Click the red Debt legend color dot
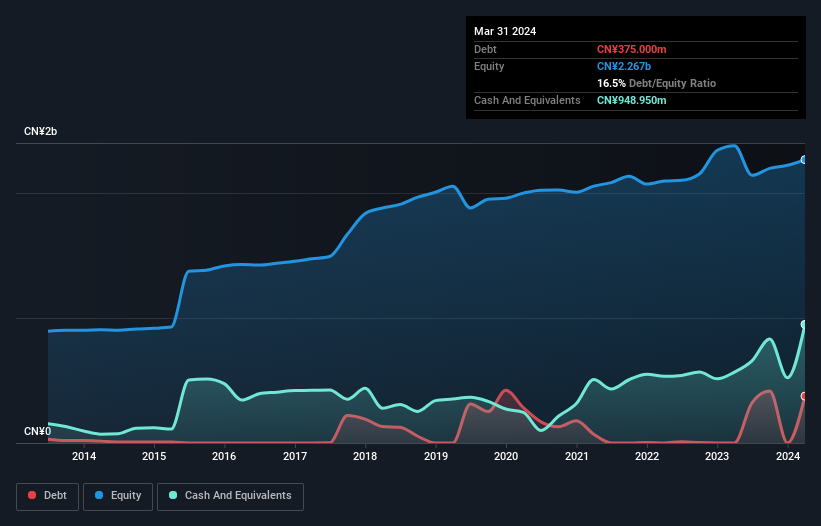Viewport: 821px width, 526px height. tap(33, 496)
